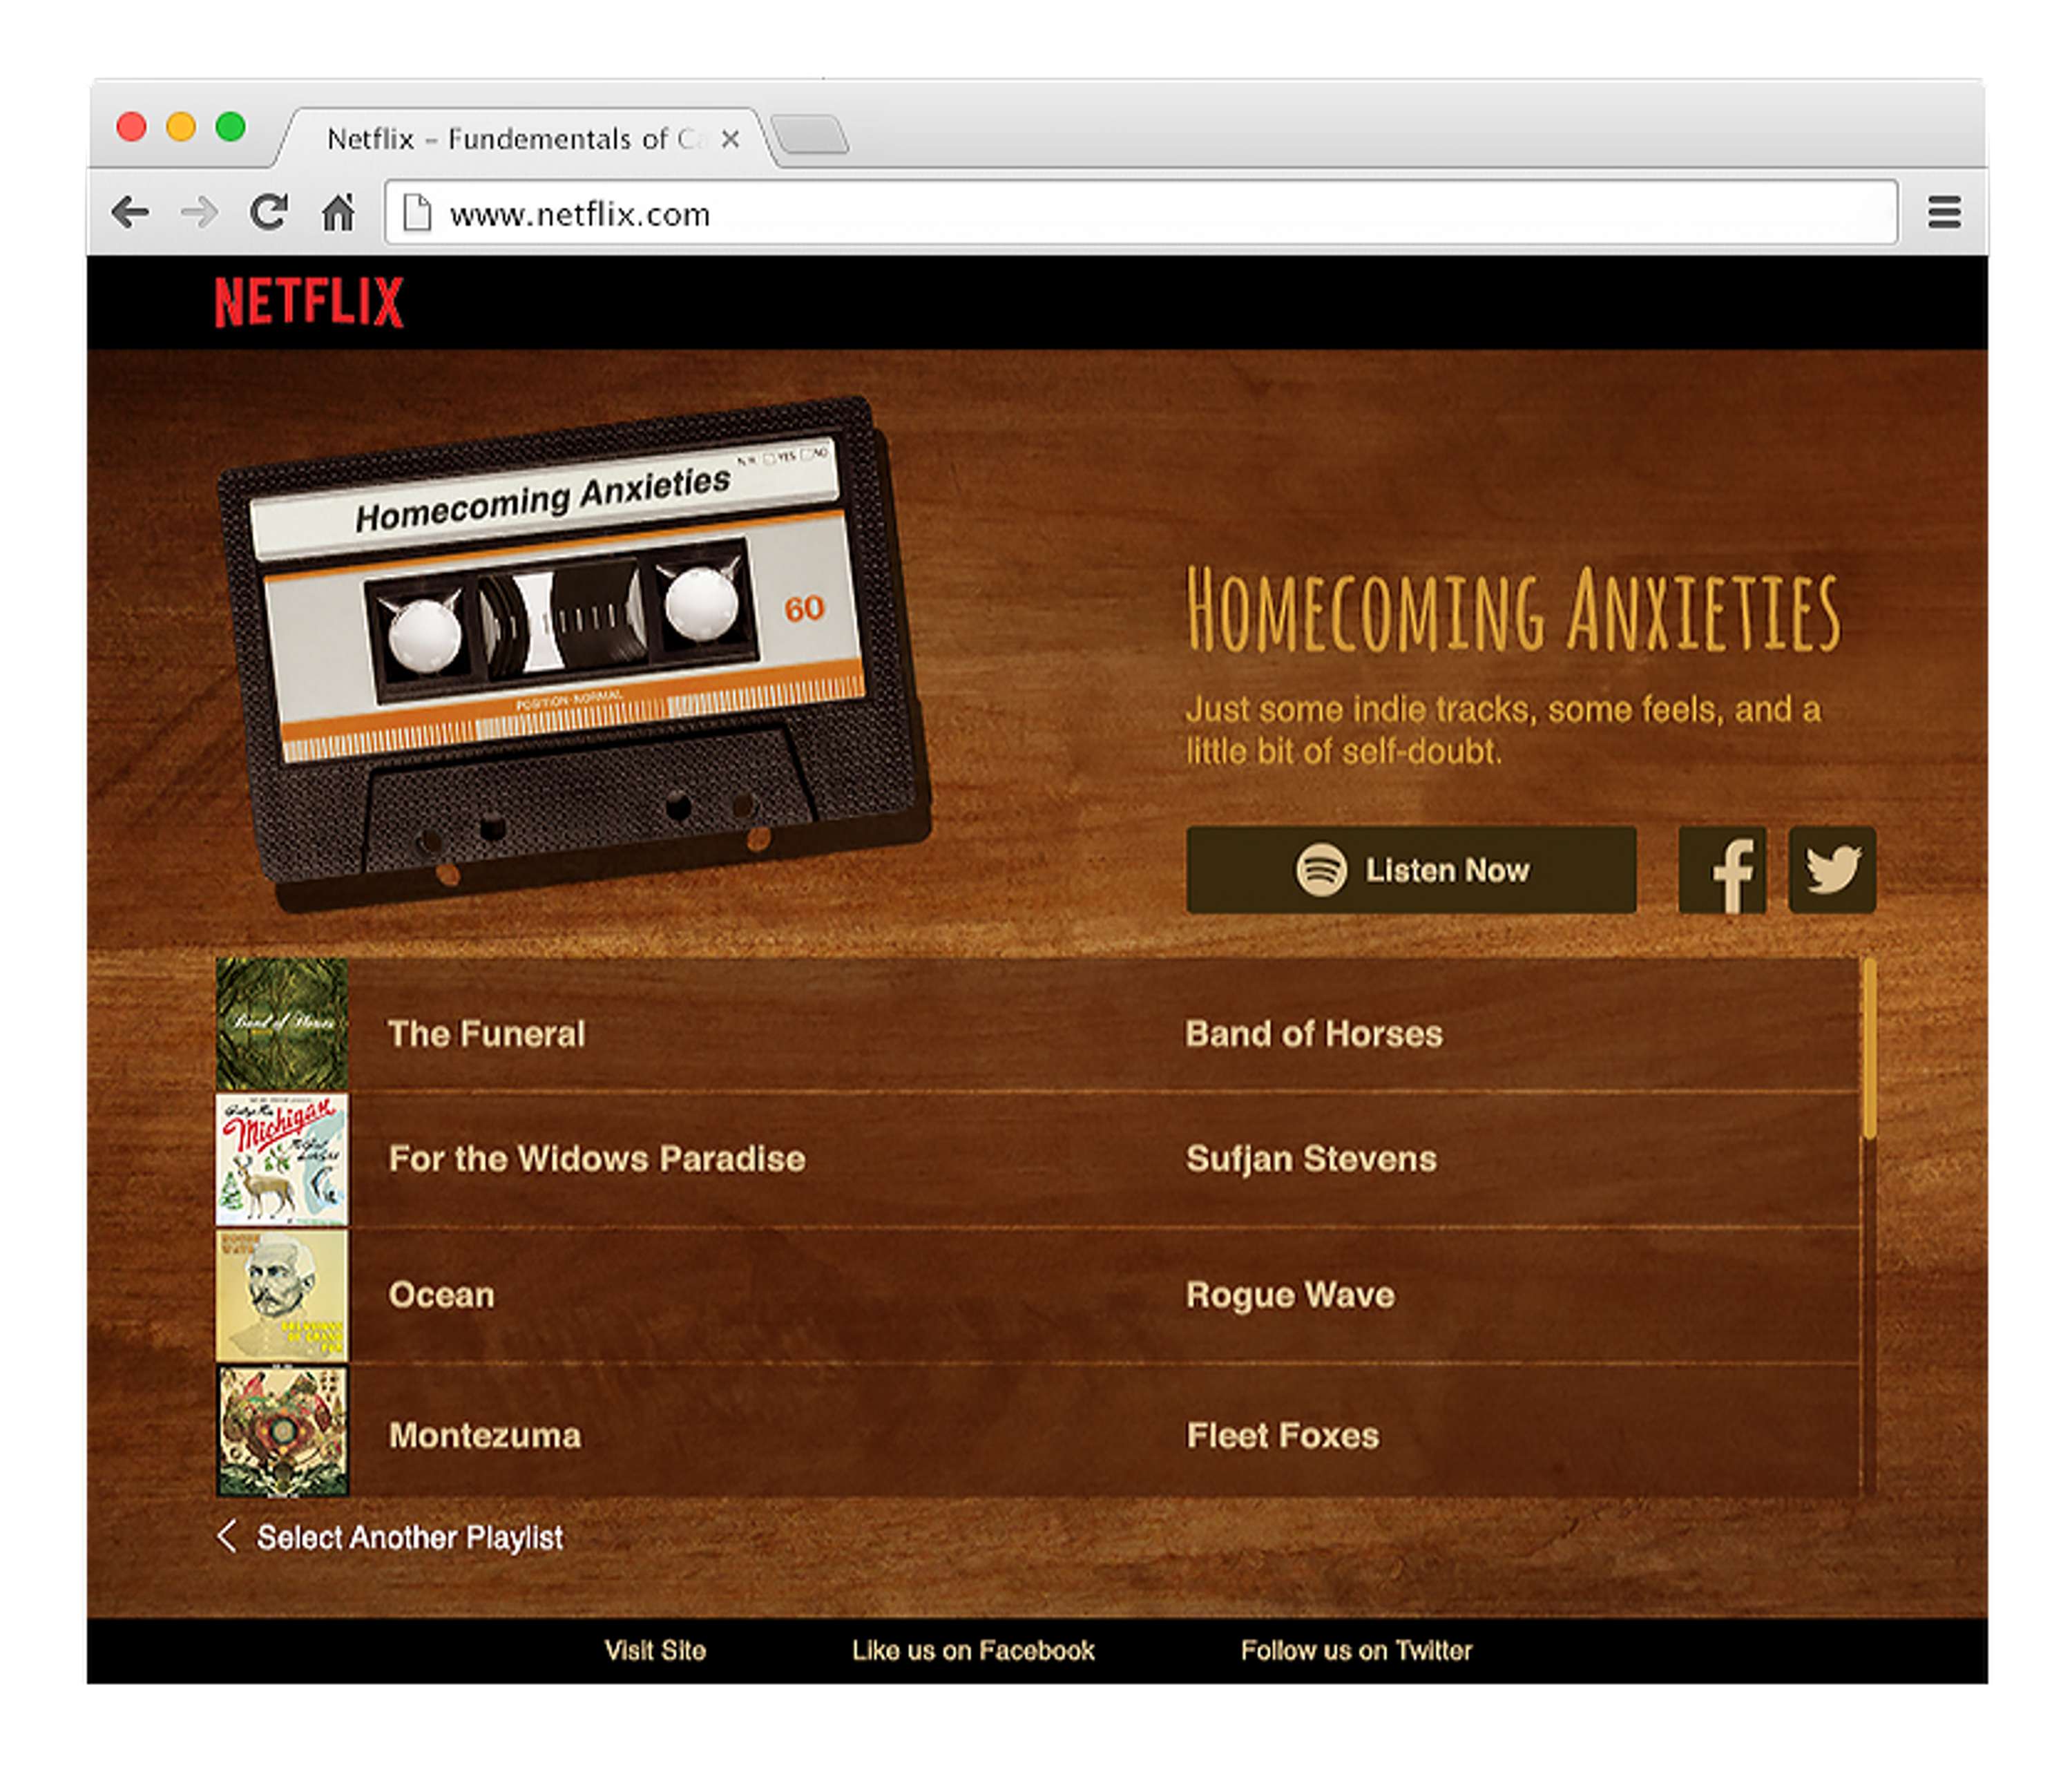Screen dimensions: 2072x1790
Task: Click the www.netflix.com address field
Action: pyautogui.click(x=1141, y=212)
